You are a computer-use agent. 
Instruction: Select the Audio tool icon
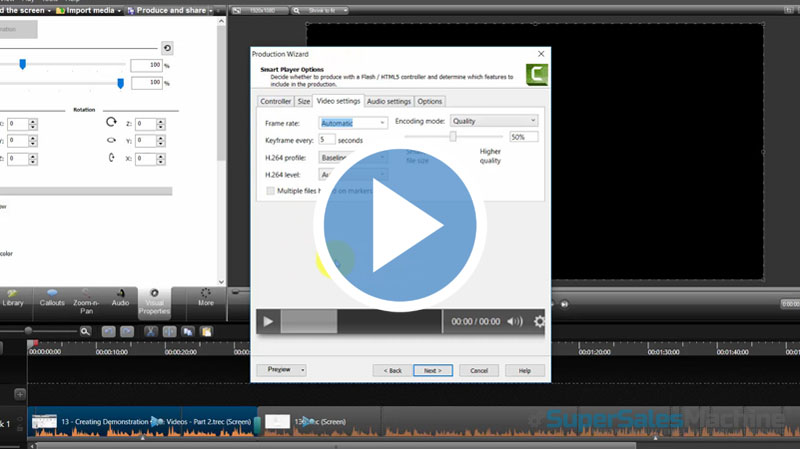tap(120, 297)
